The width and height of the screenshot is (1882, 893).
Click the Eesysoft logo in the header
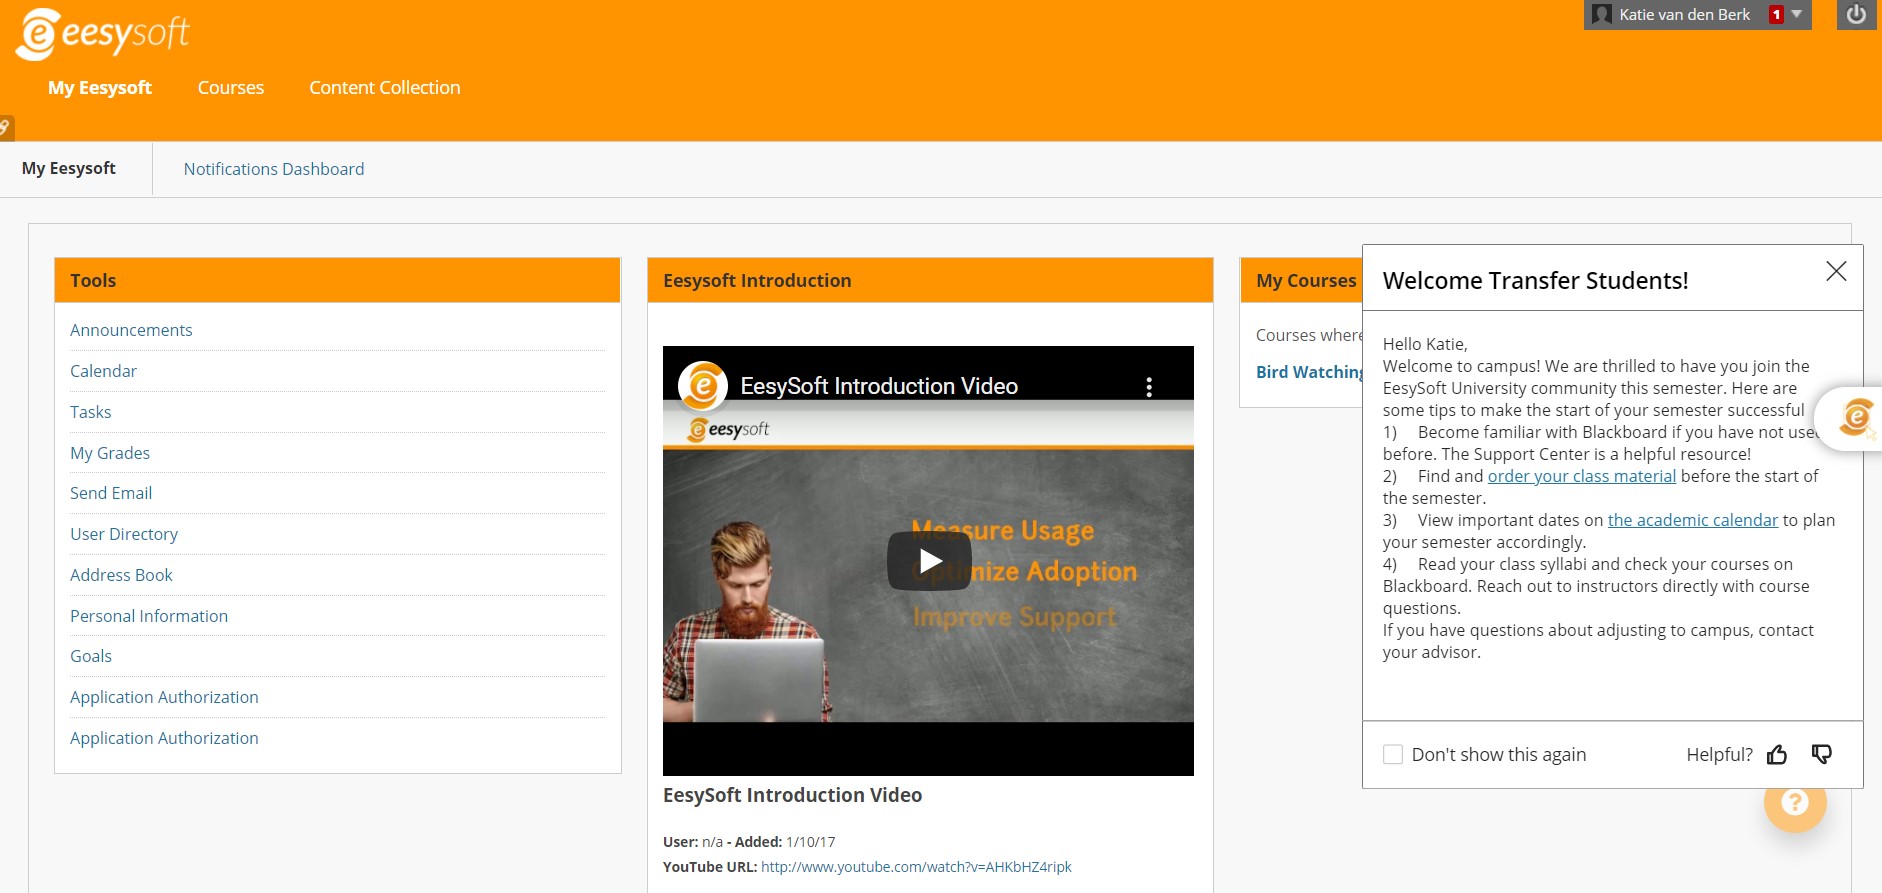(x=104, y=33)
